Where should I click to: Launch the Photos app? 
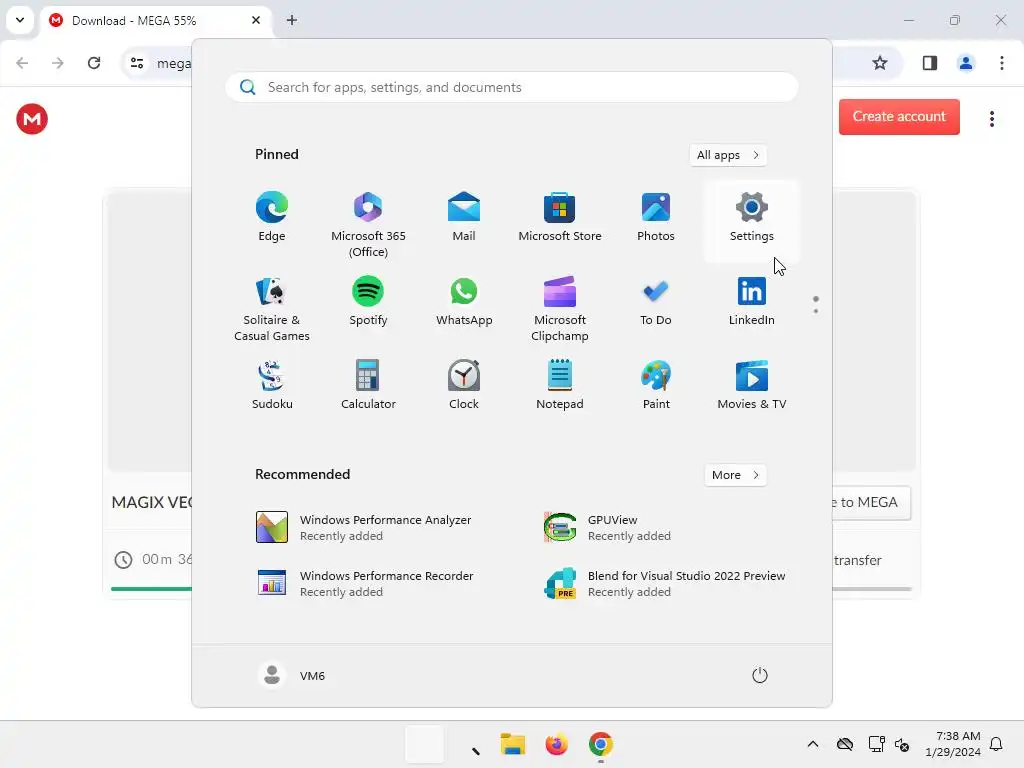(656, 217)
